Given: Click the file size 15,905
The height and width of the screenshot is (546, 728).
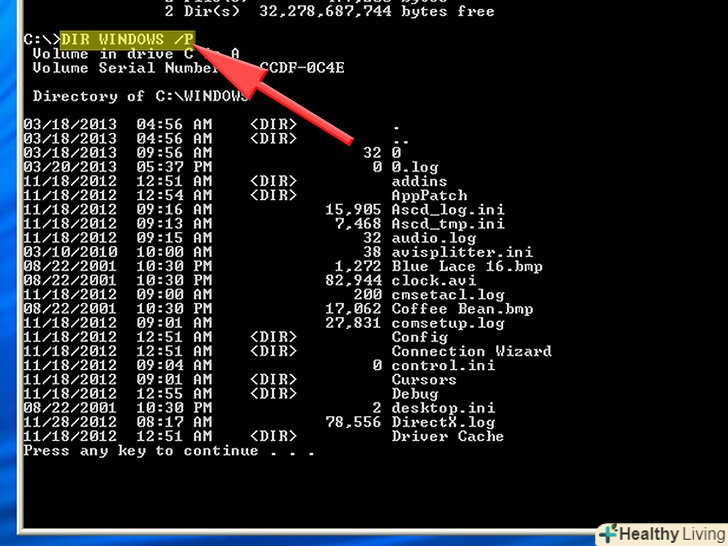Looking at the screenshot, I should [353, 209].
